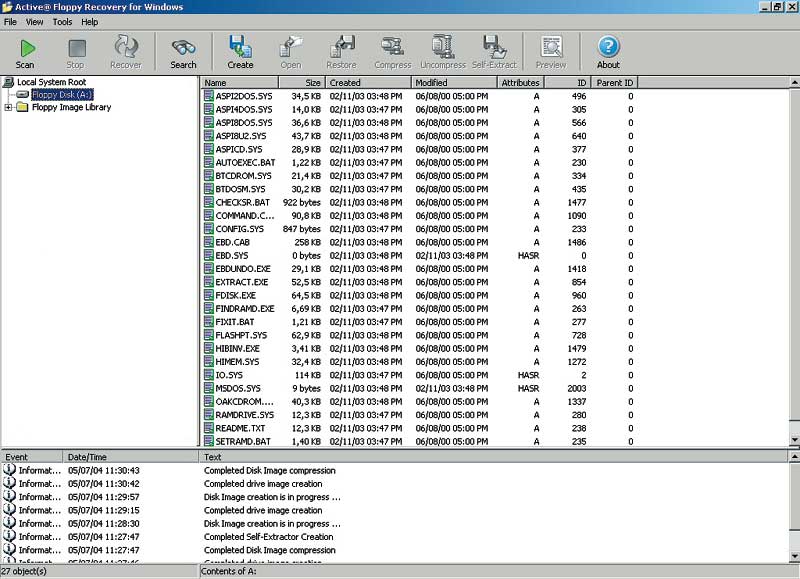Click the Self-Extract toolbar icon
This screenshot has height=579, width=800.
point(494,46)
